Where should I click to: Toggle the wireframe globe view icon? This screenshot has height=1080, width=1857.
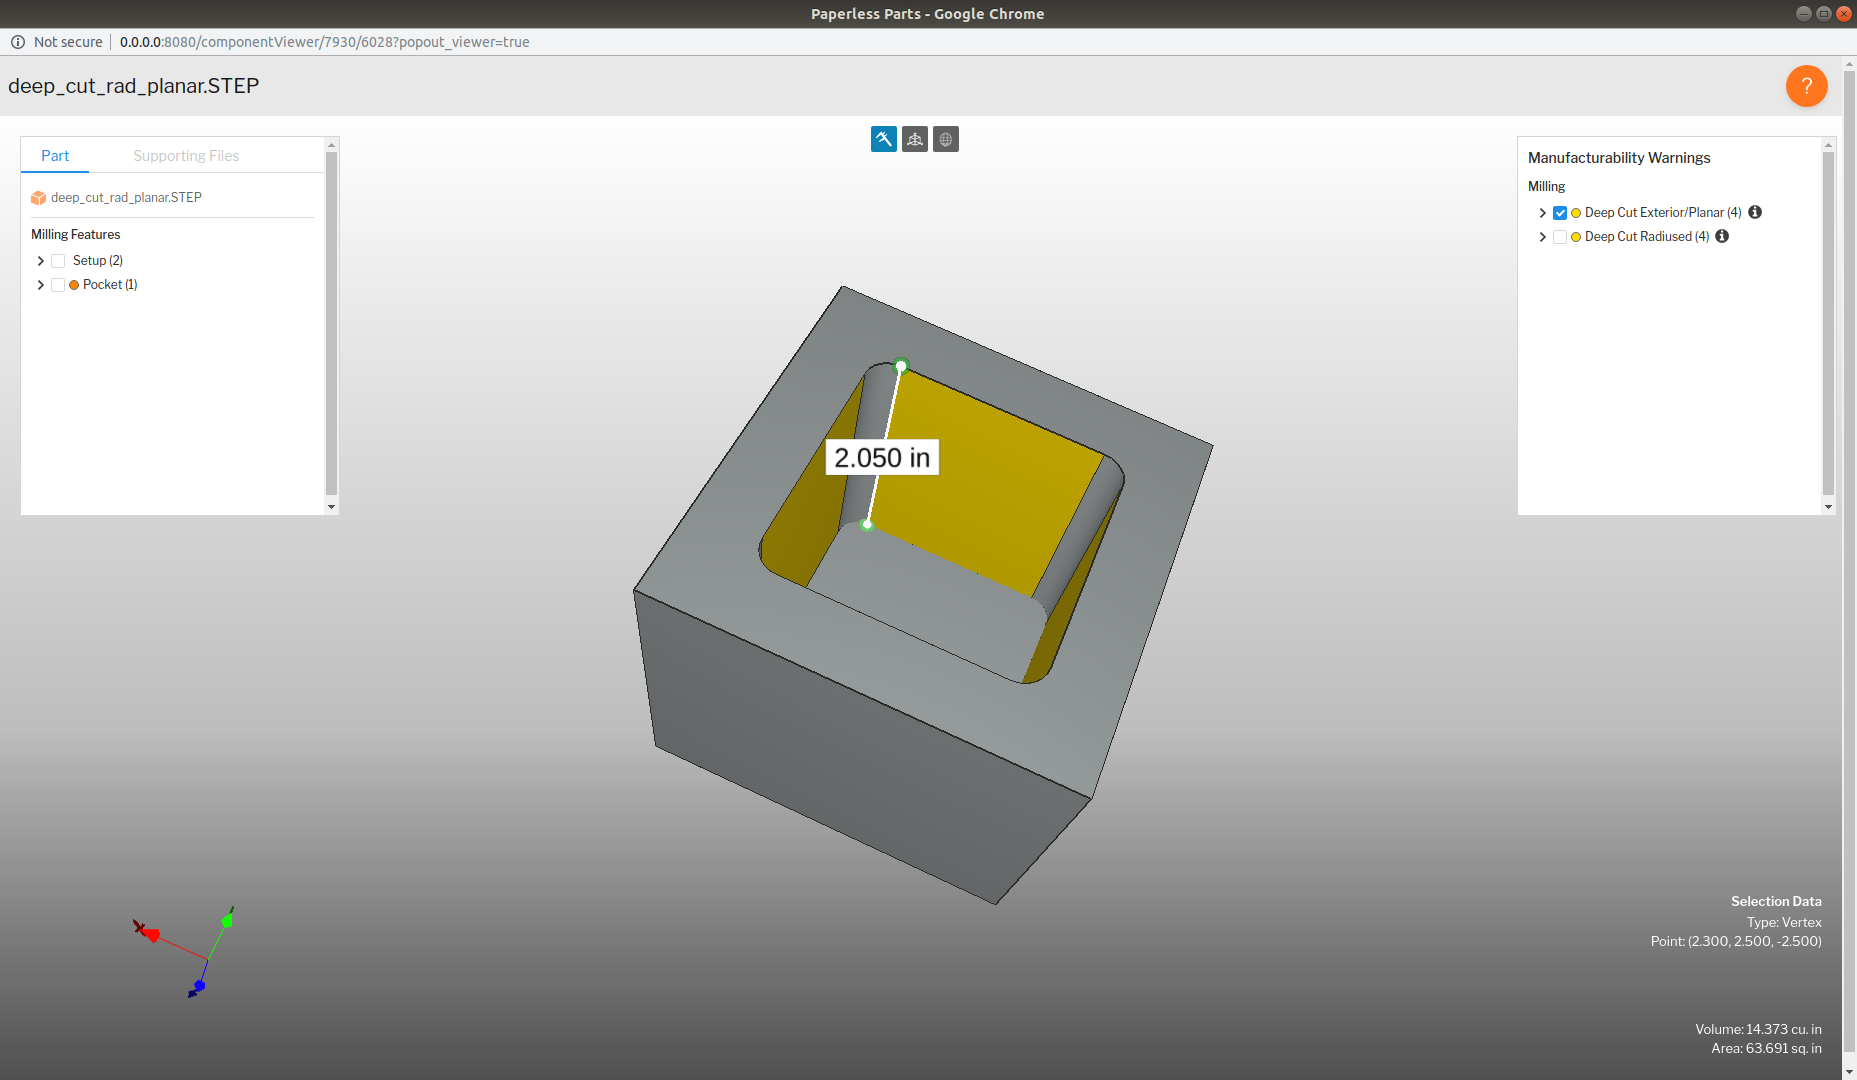(x=946, y=139)
